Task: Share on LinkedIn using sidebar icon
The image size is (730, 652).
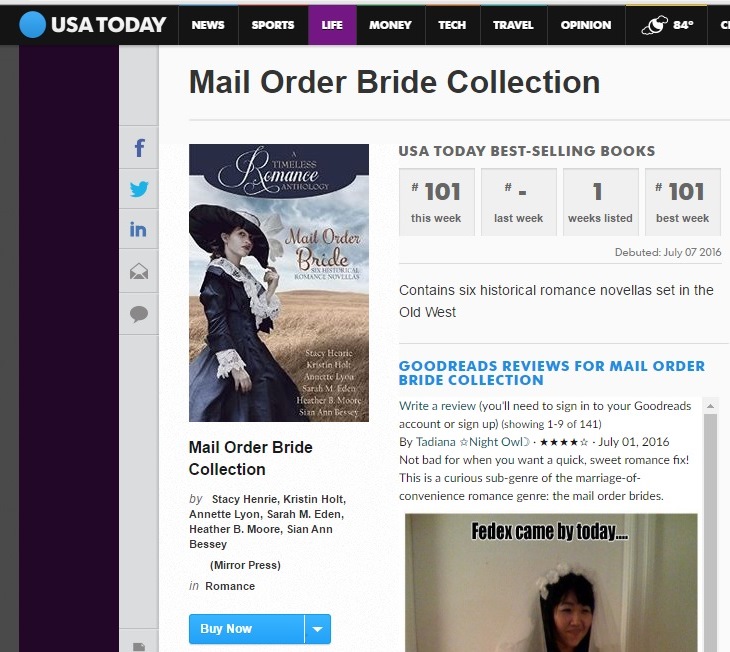Action: 138,229
